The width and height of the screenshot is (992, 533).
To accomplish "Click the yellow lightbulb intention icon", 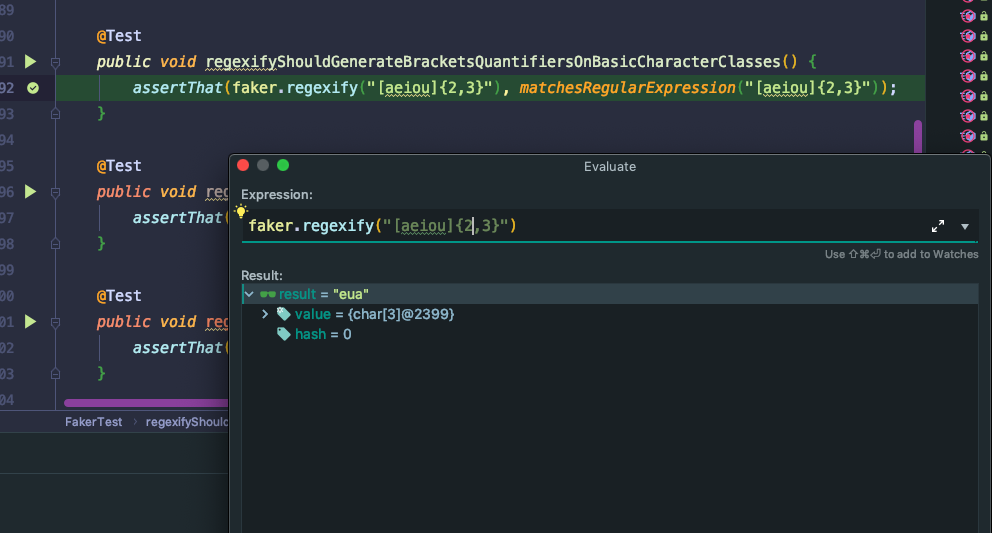I will pos(241,212).
